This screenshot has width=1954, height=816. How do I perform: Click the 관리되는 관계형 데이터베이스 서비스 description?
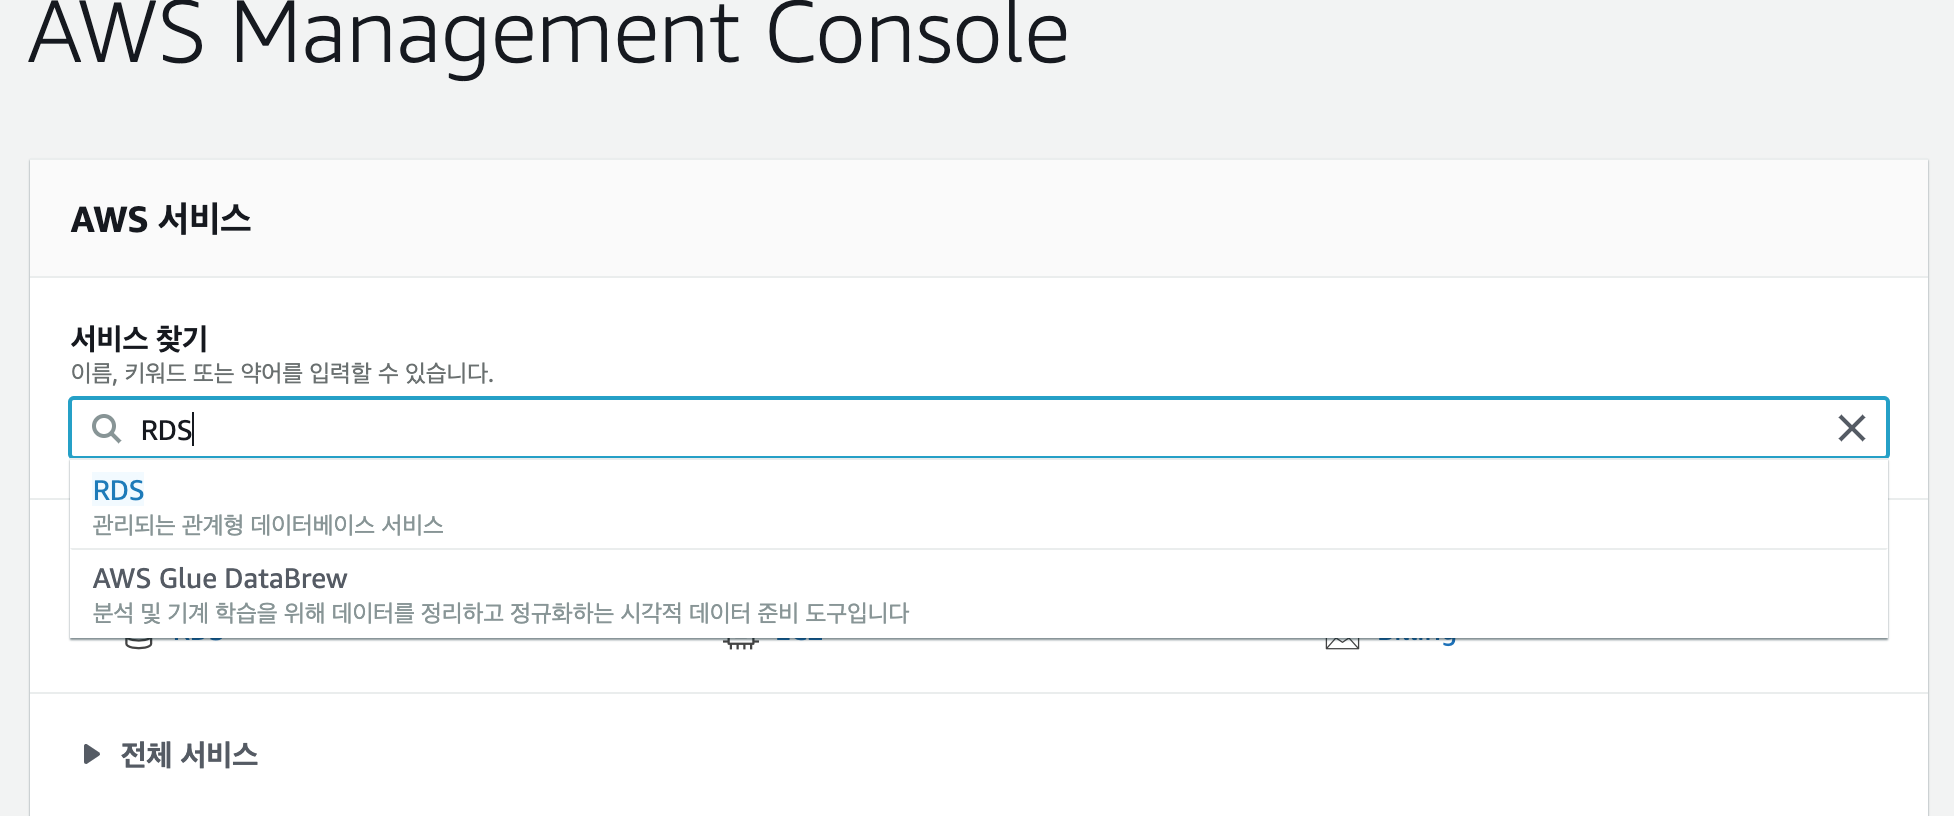coord(268,524)
